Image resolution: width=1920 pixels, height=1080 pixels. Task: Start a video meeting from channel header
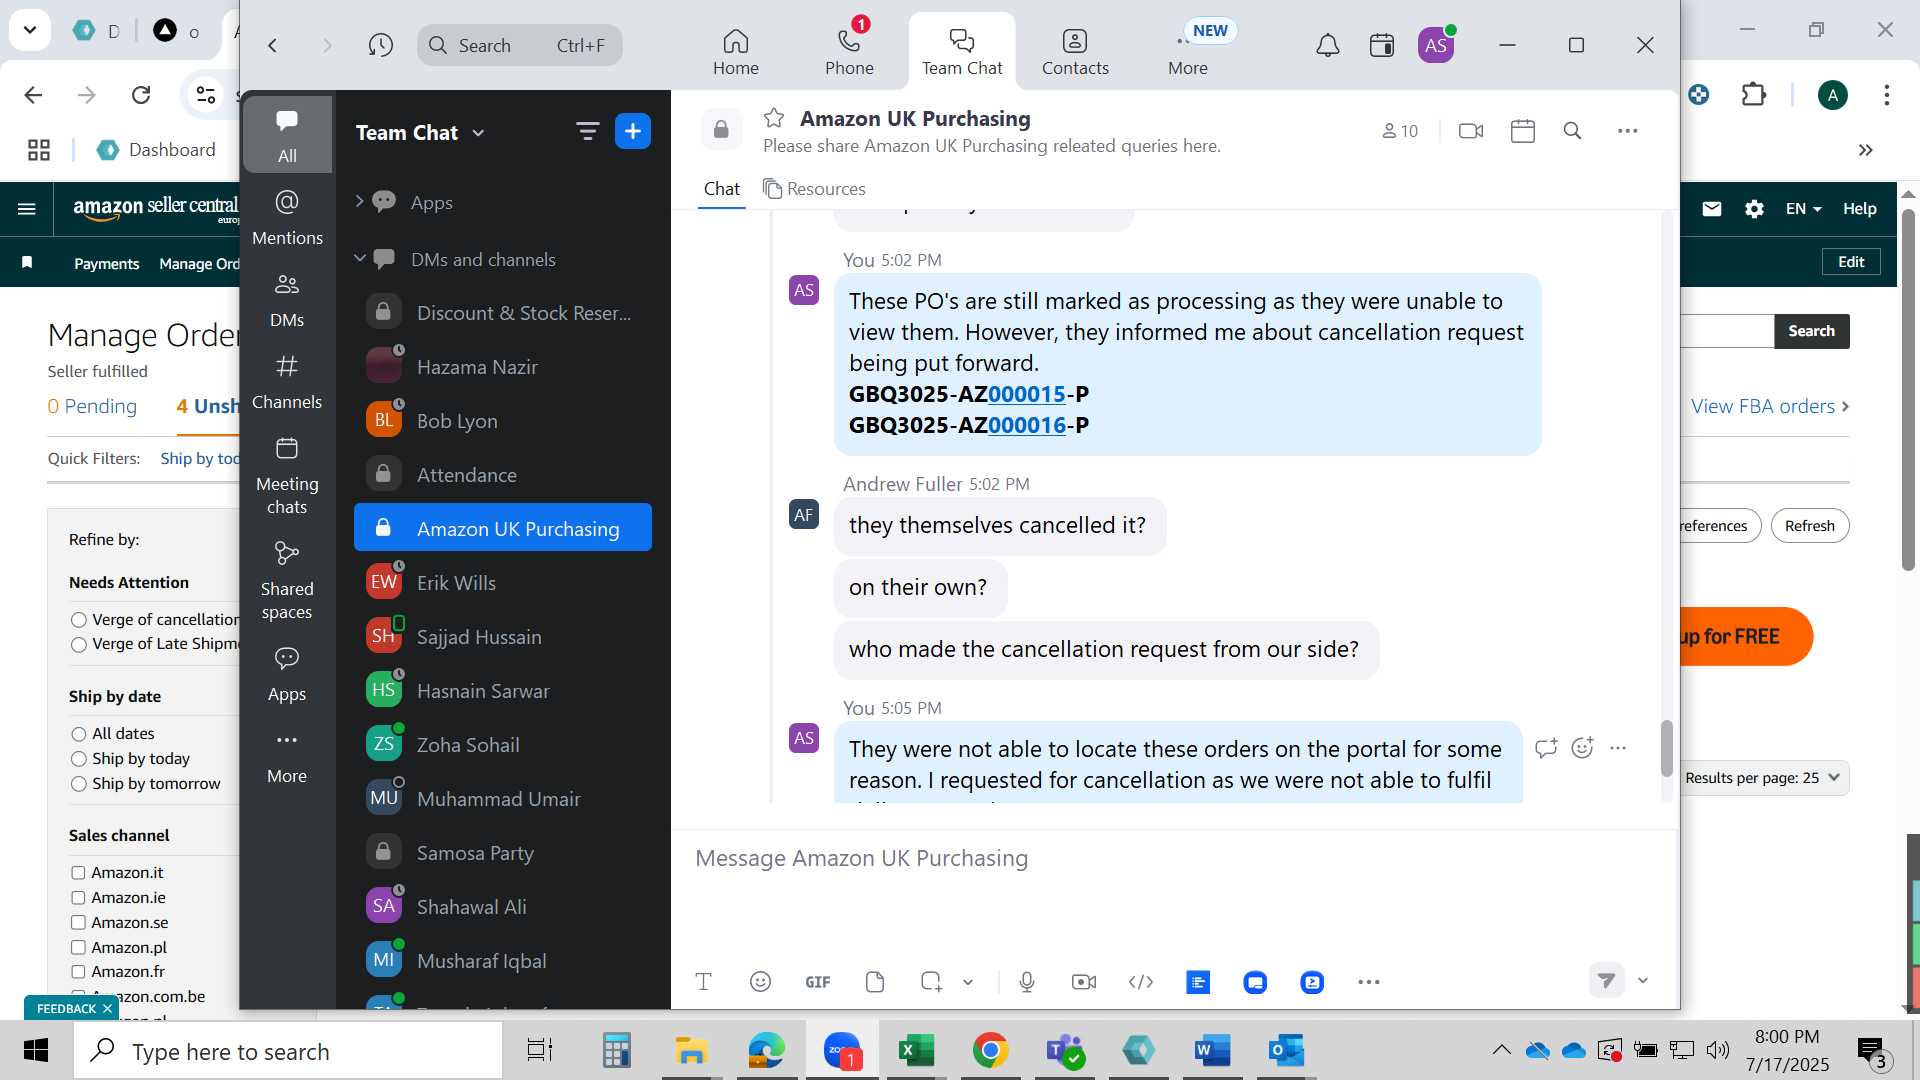click(1470, 131)
